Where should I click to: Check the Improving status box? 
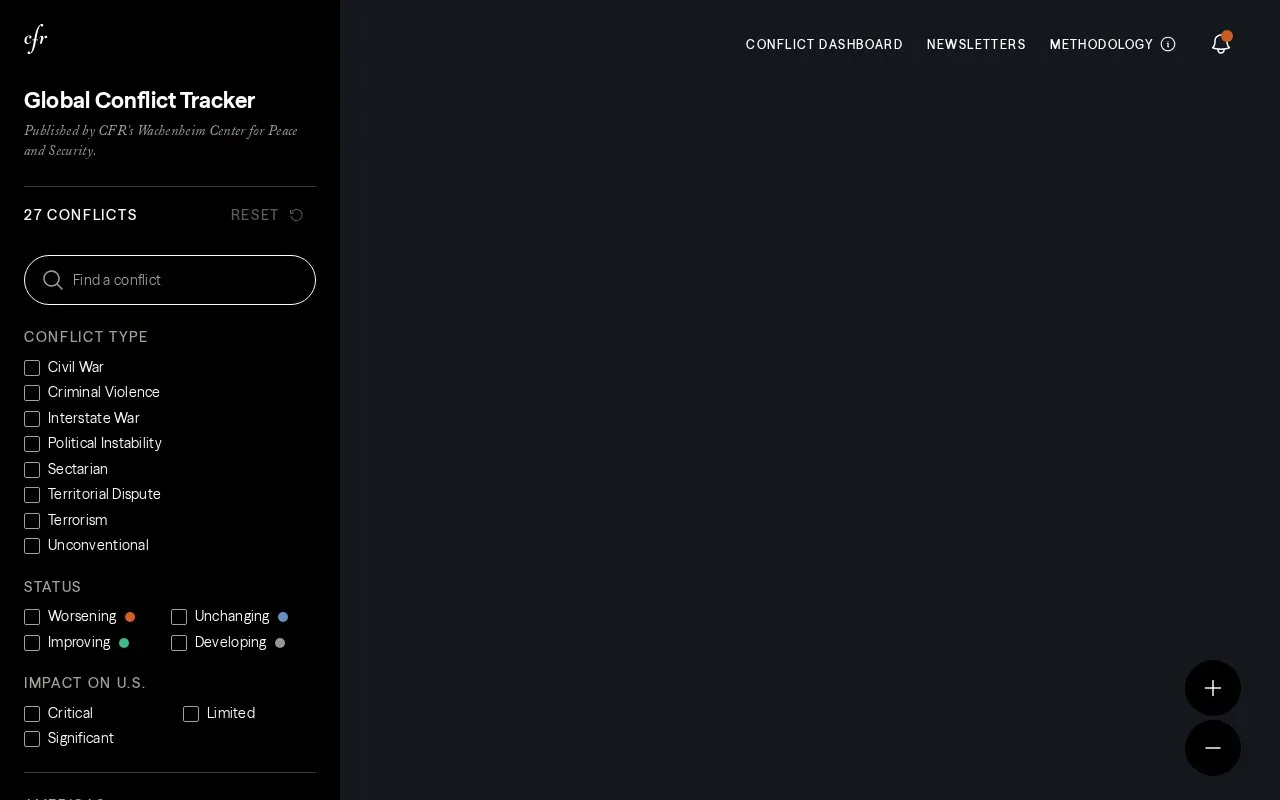pyautogui.click(x=32, y=643)
